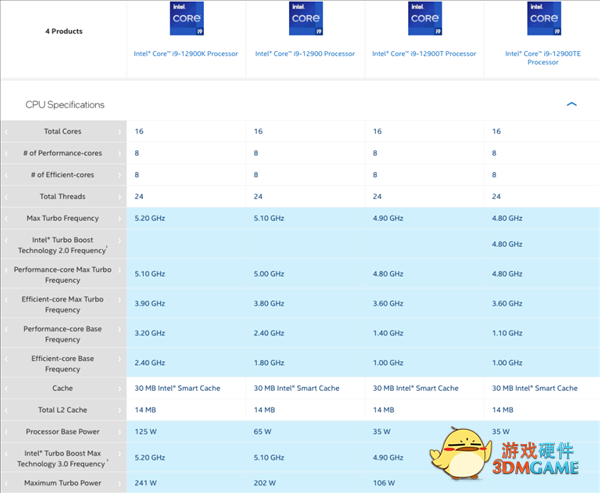Click left arrow on Total L2 Cache row
Screen dimensions: 600x493
click(7, 410)
